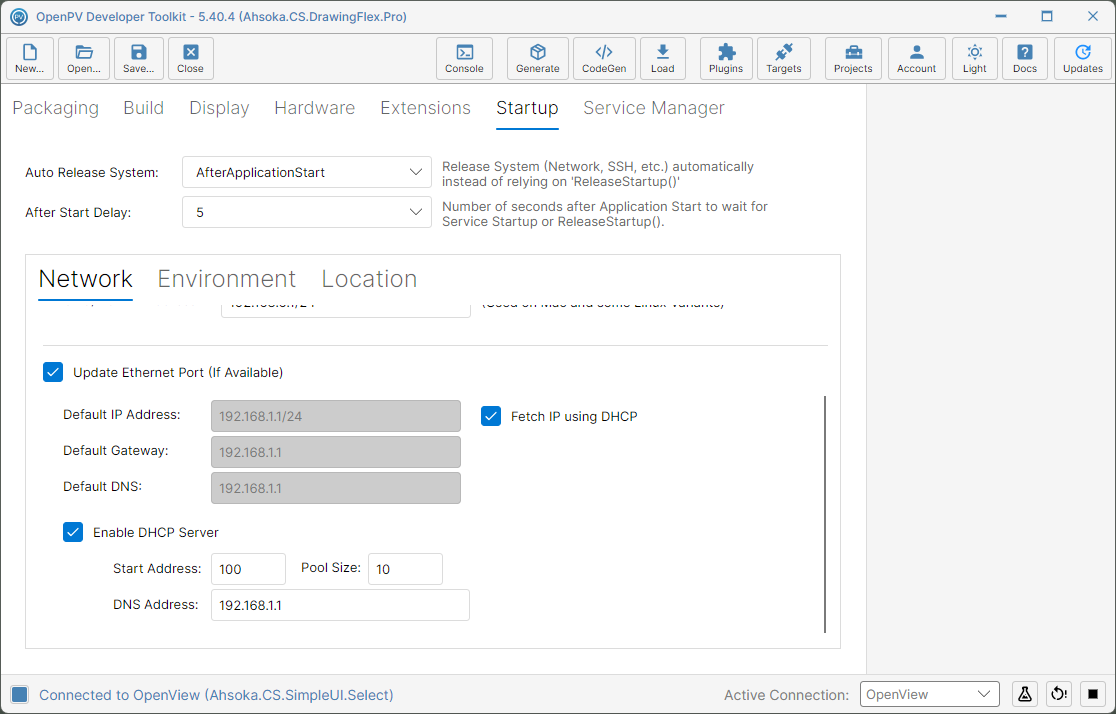Image resolution: width=1116 pixels, height=714 pixels.
Task: Open the Plugins manager
Action: (x=726, y=58)
